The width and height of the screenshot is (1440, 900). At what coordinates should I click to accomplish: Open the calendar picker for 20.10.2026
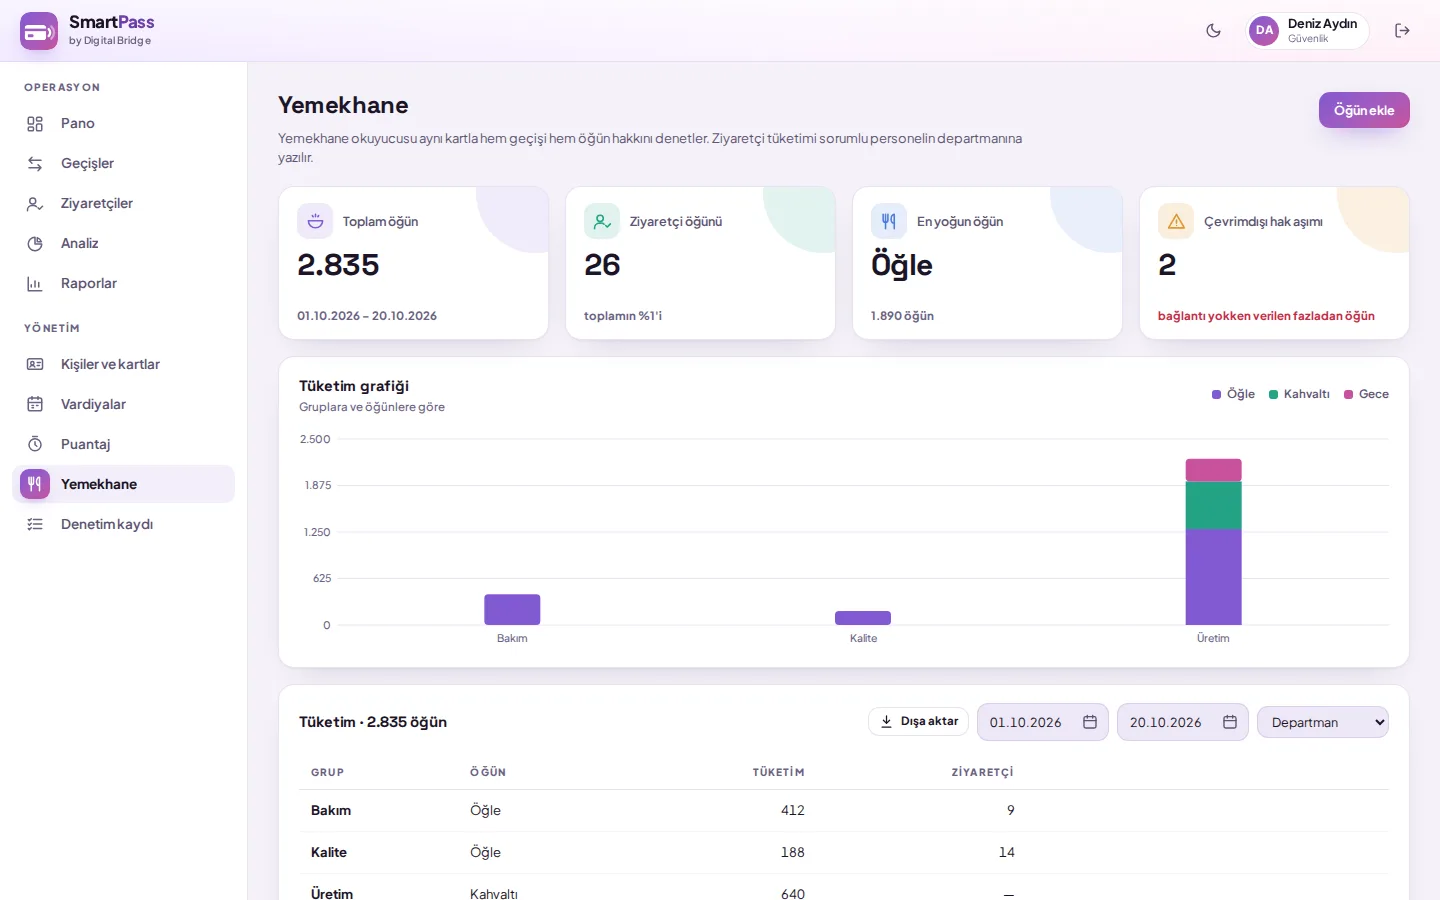[1230, 722]
